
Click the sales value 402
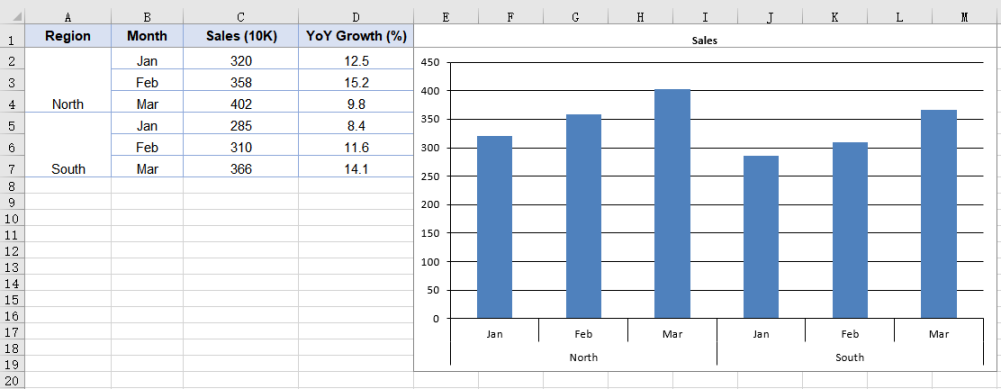point(241,104)
